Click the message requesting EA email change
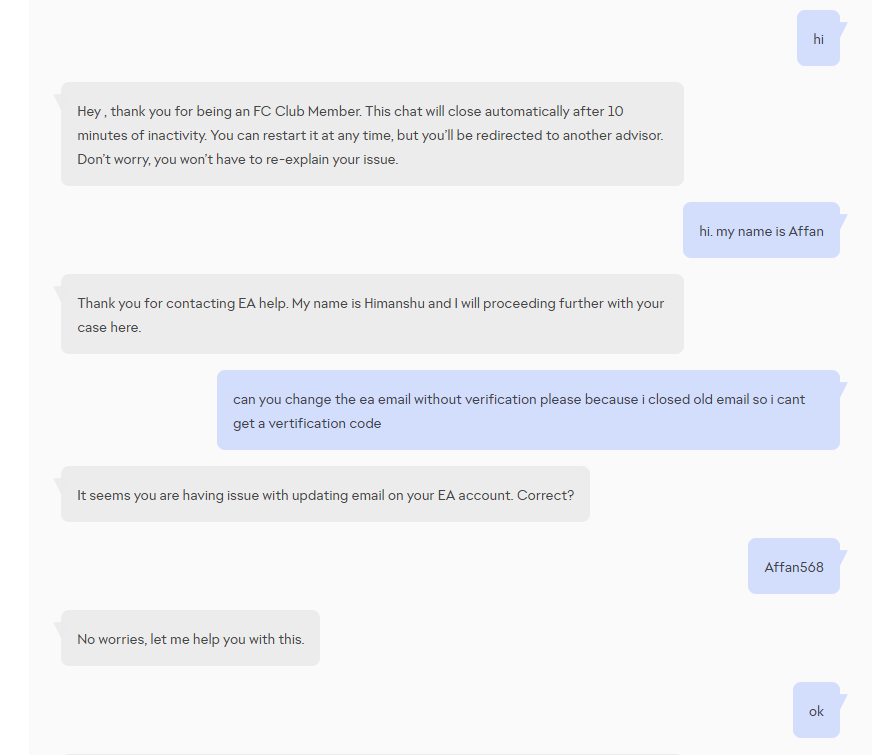This screenshot has width=888, height=755. [528, 410]
